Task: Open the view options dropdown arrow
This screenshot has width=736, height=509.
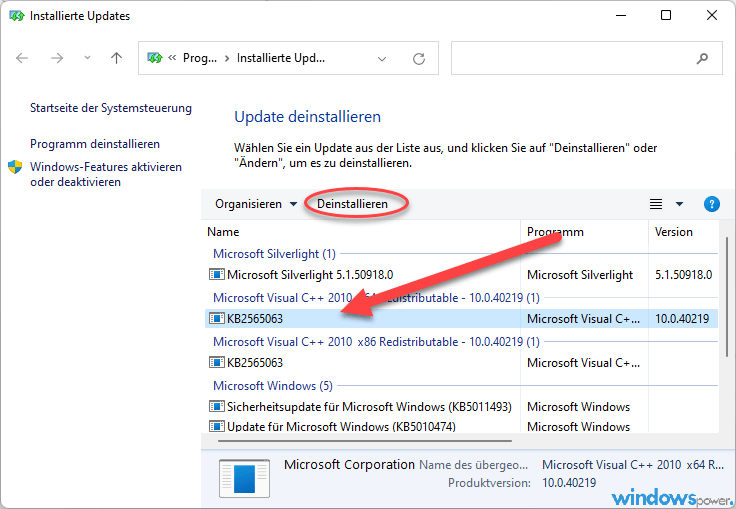Action: click(x=679, y=204)
